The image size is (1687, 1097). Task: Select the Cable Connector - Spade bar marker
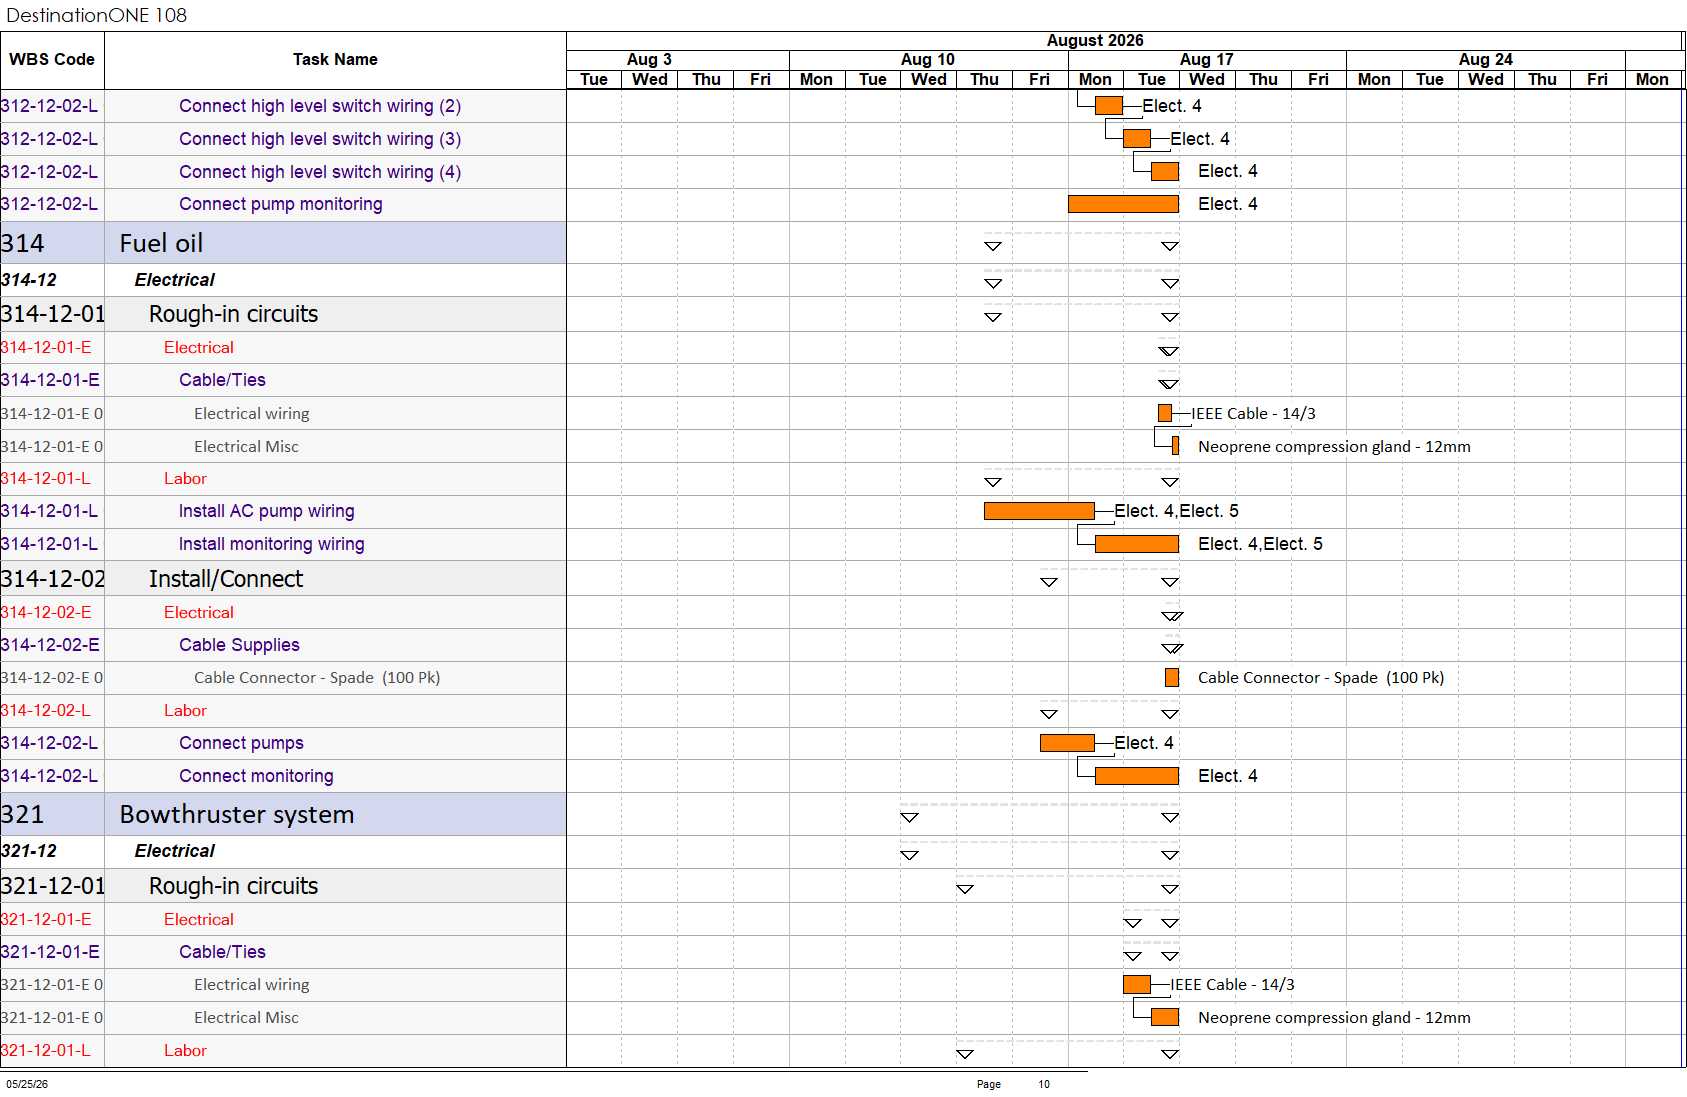click(1172, 678)
